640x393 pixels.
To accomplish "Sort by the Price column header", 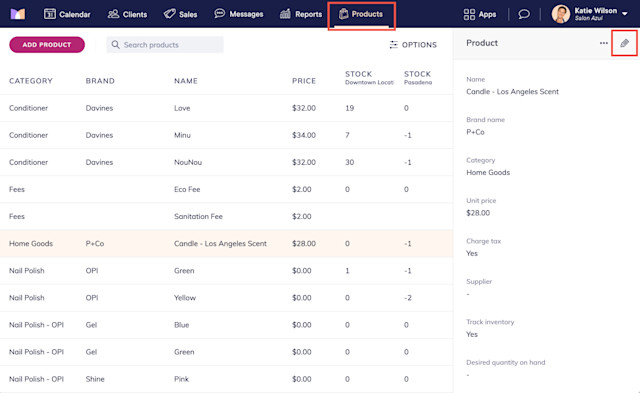I will (x=304, y=81).
